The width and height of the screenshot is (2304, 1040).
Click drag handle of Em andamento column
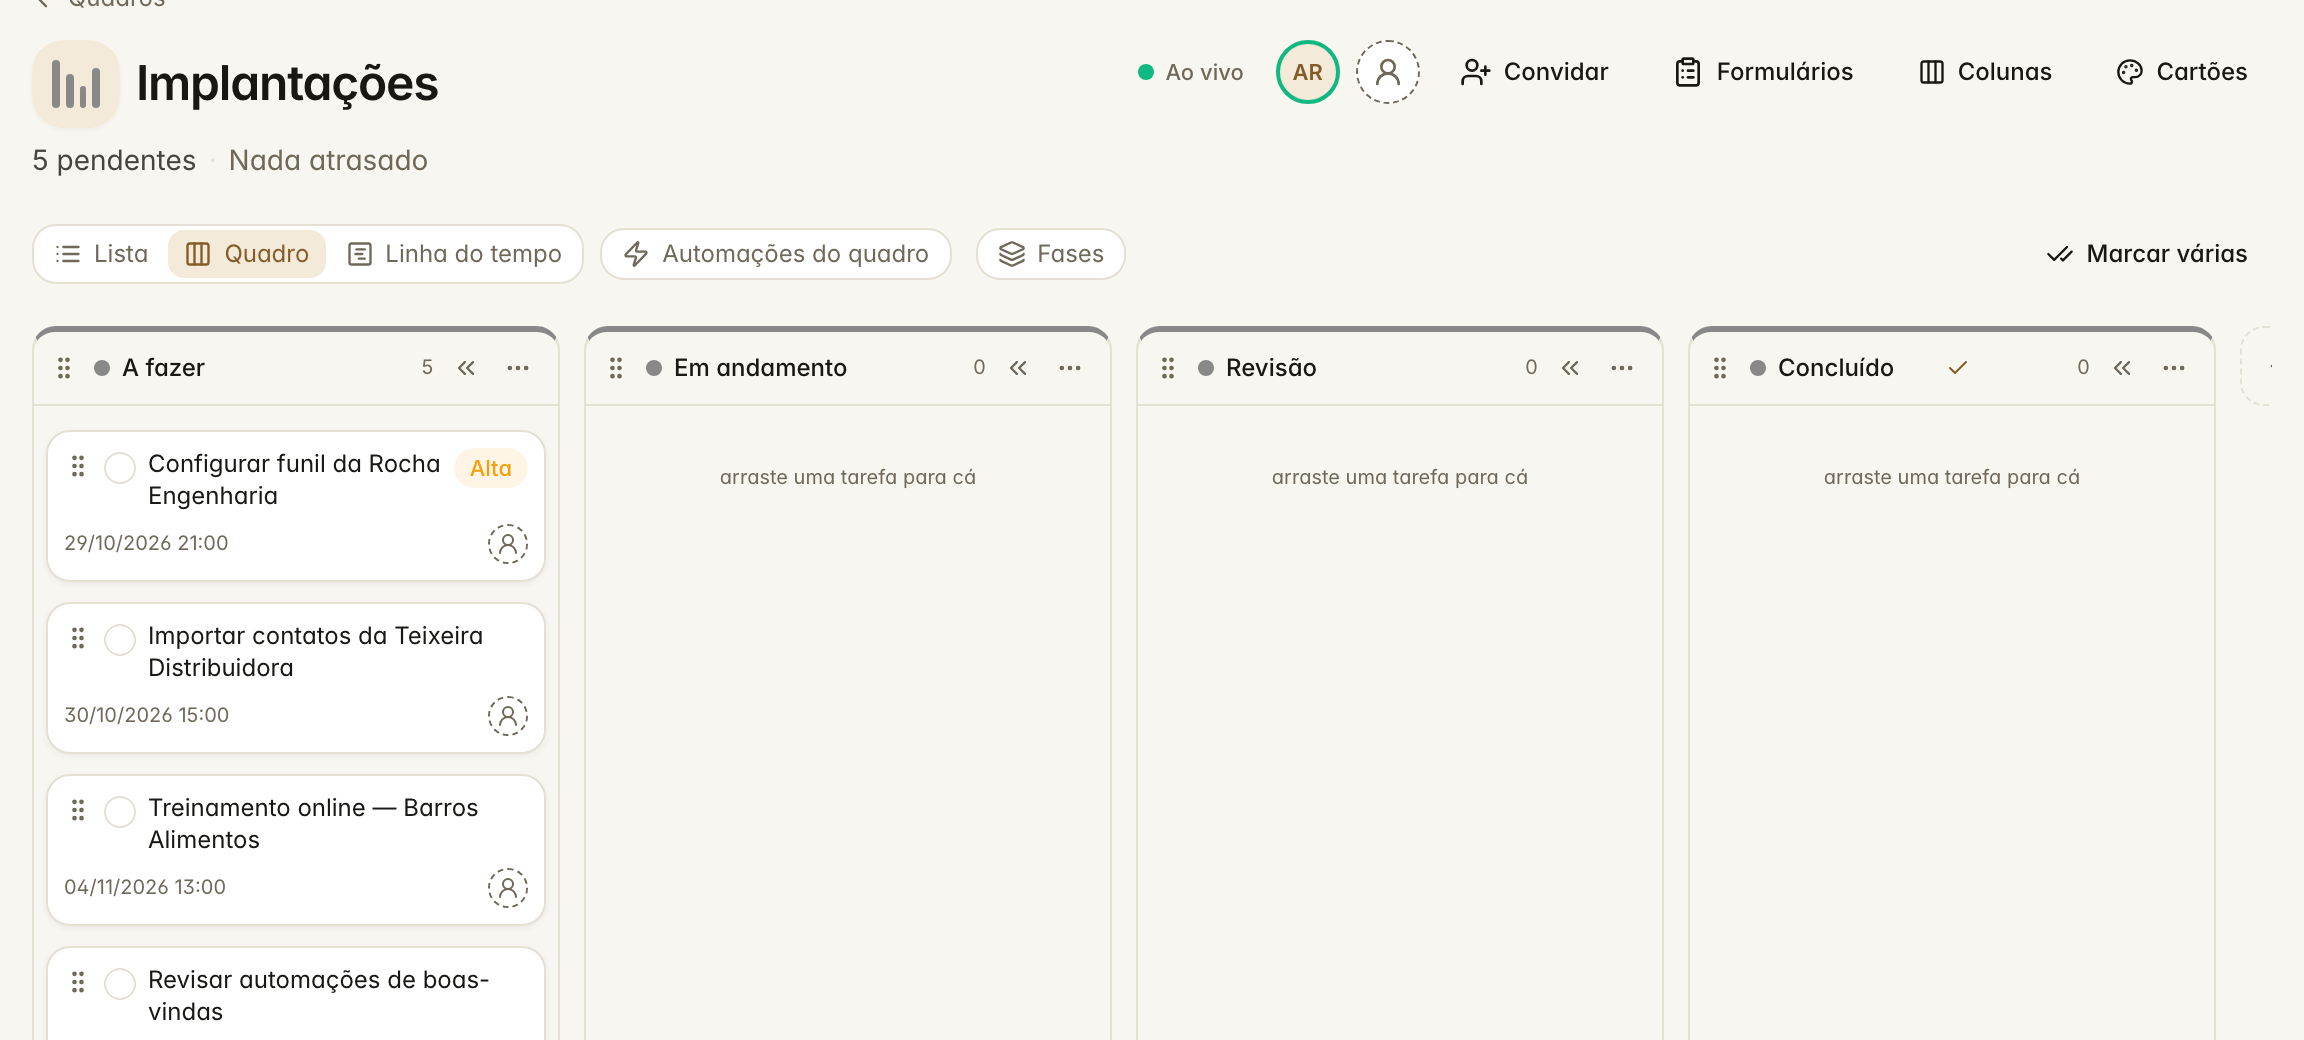(616, 368)
